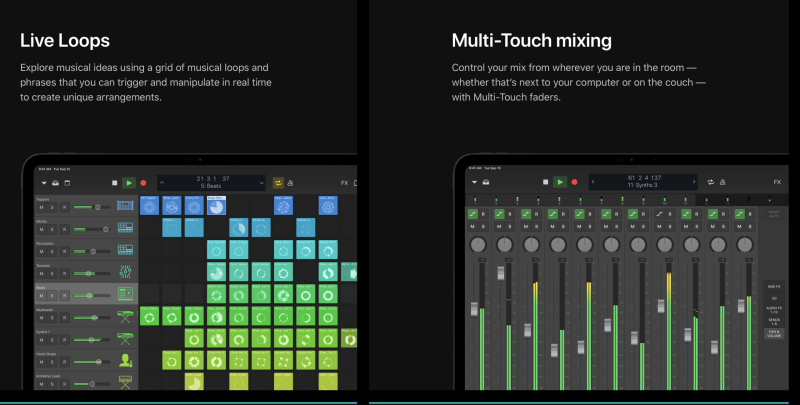
Task: Select the Synths 1 track keyboard icon
Action: pyautogui.click(x=125, y=338)
